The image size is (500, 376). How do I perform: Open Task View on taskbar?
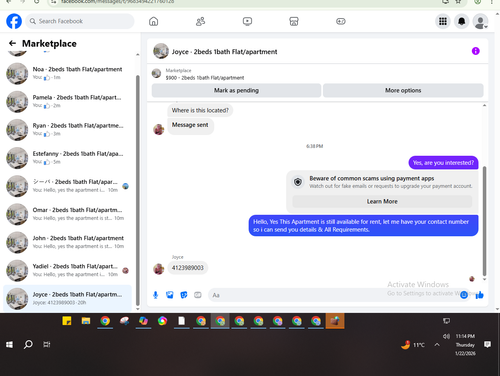pos(47,344)
